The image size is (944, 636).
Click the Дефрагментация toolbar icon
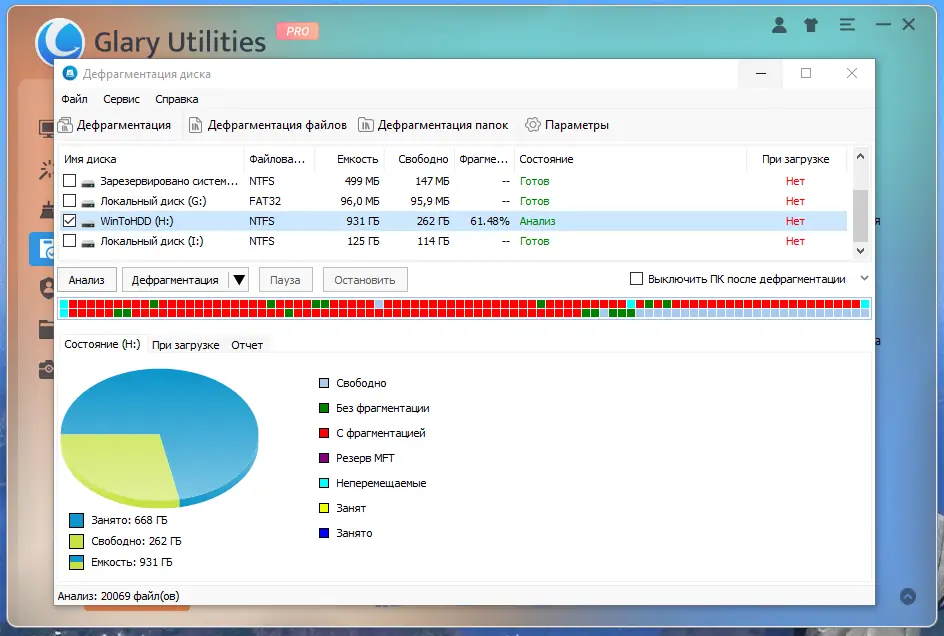click(65, 125)
